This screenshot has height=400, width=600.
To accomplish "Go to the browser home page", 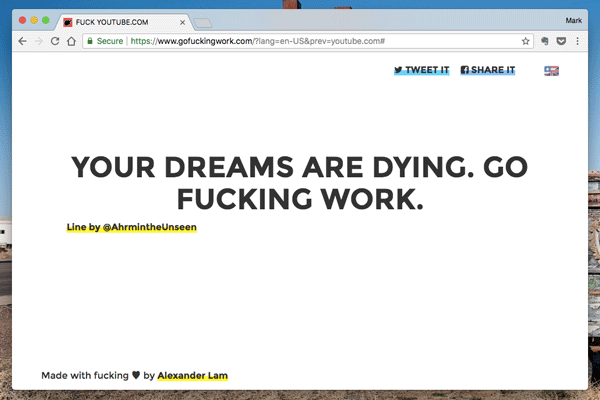I will tap(71, 41).
